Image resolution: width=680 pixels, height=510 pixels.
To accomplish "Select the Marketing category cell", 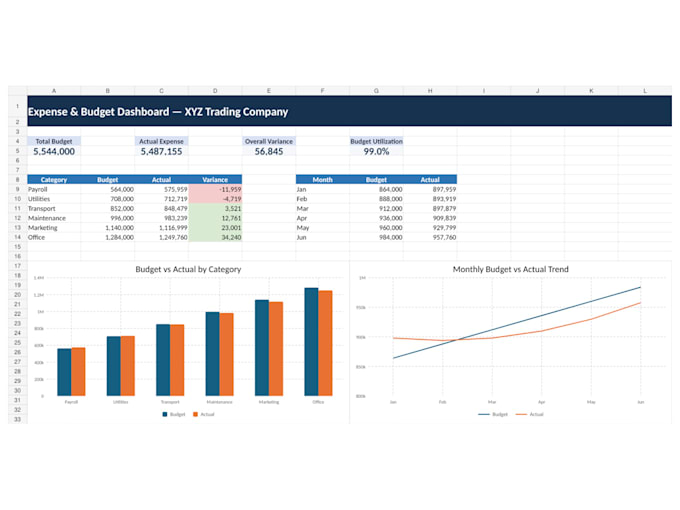I will 54,228.
